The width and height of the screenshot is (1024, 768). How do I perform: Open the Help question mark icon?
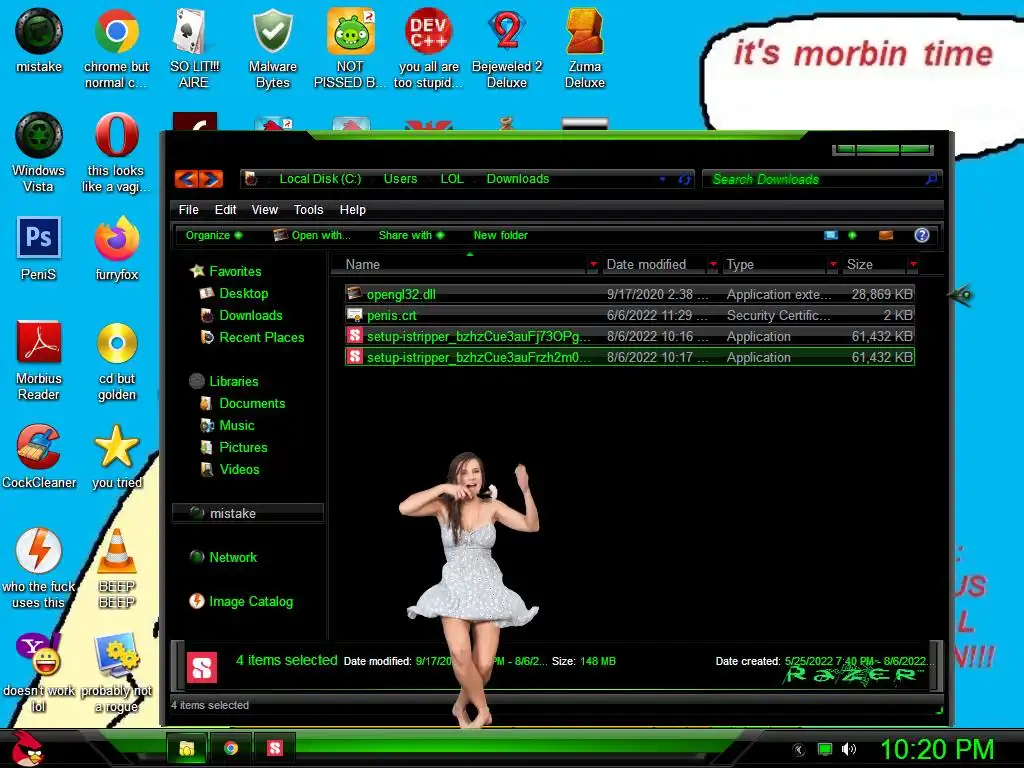point(921,235)
